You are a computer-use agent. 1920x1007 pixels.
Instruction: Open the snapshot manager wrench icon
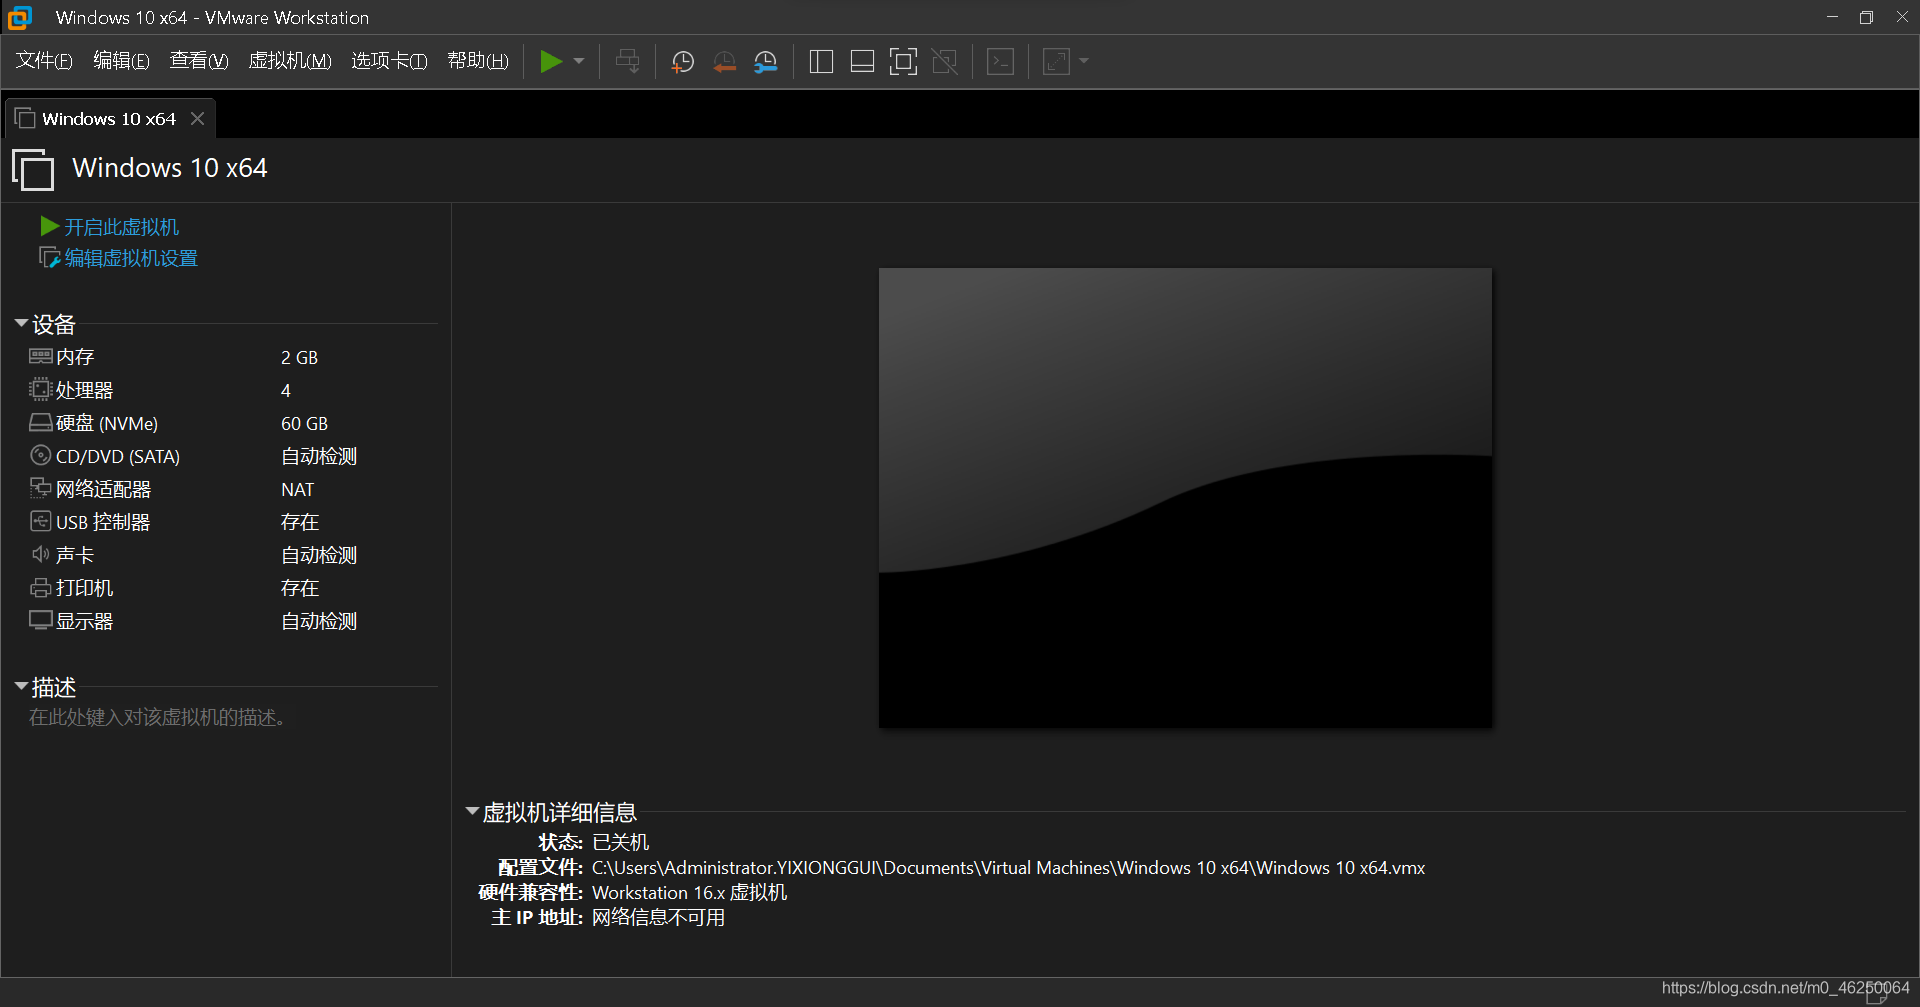point(766,62)
